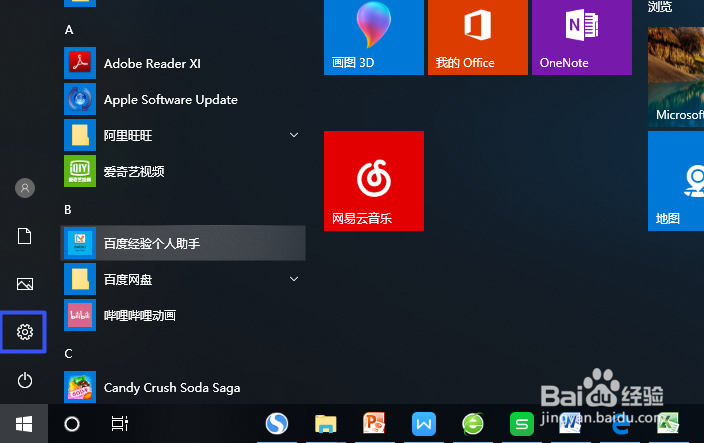Click the Windows Start button
704x443 pixels.
[x=24, y=424]
